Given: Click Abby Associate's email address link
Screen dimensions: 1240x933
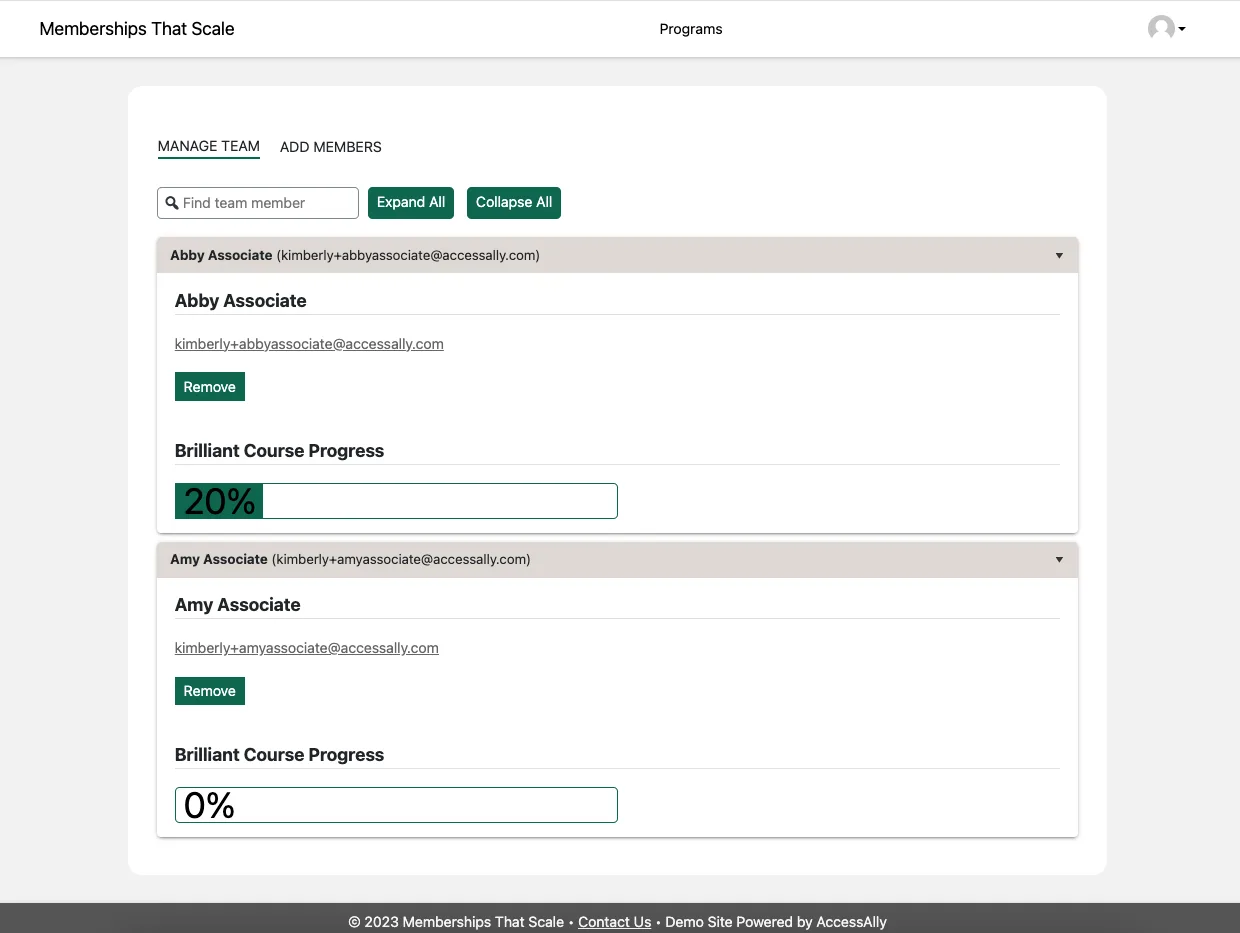Looking at the screenshot, I should coord(309,343).
